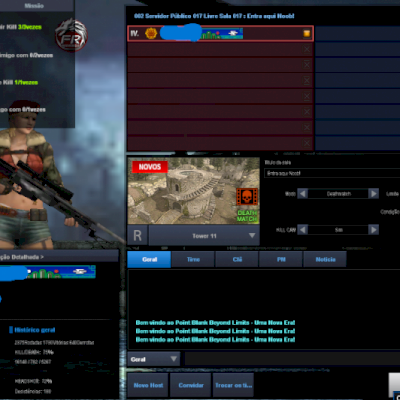Click the FR clan emblem logo

(71, 36)
